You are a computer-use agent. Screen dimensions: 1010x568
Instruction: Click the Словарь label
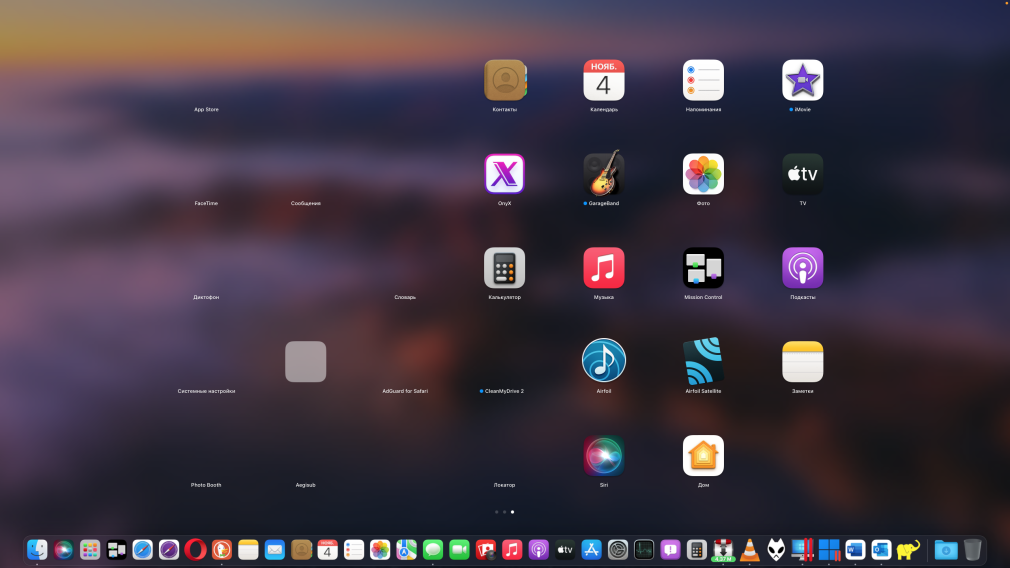point(405,298)
